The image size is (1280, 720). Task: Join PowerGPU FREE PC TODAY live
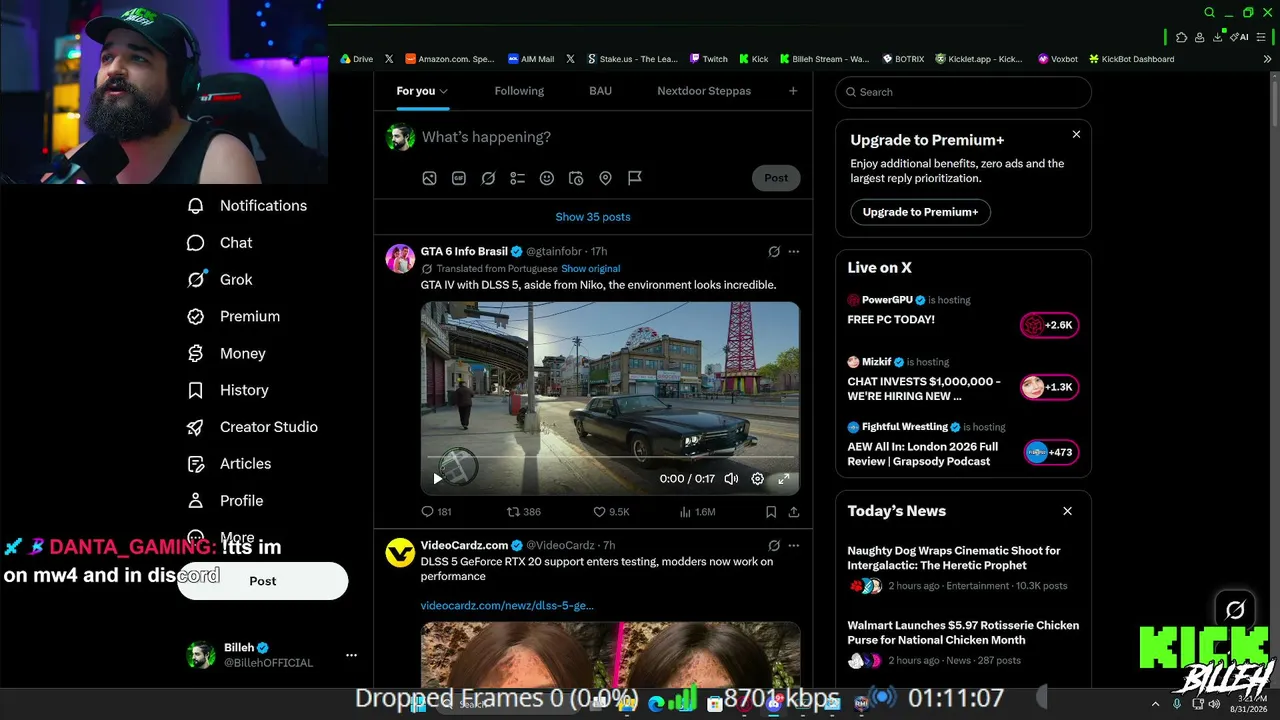click(1049, 325)
